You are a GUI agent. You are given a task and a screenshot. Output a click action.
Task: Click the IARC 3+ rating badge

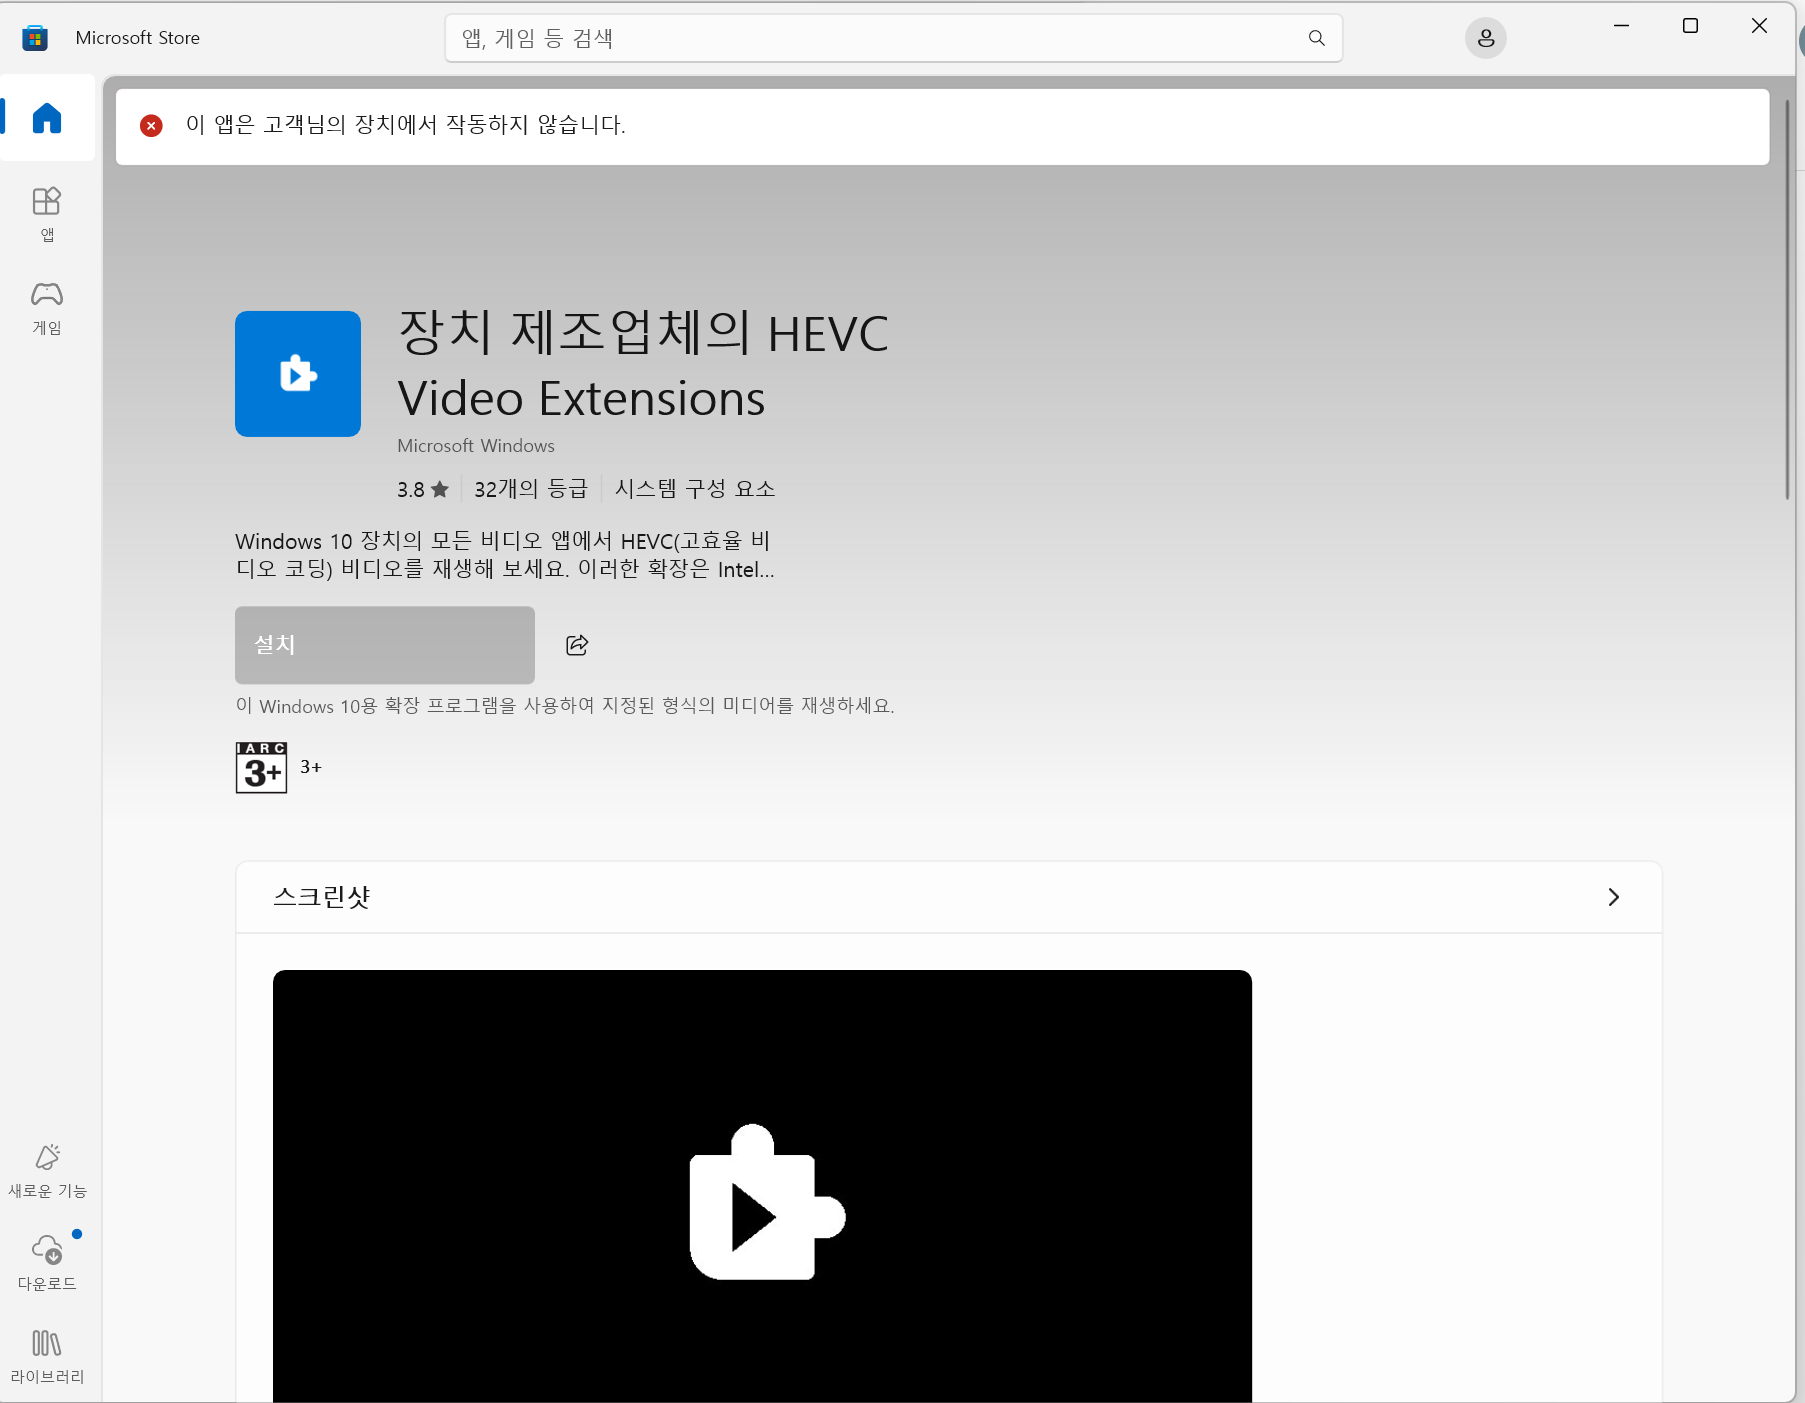click(261, 767)
